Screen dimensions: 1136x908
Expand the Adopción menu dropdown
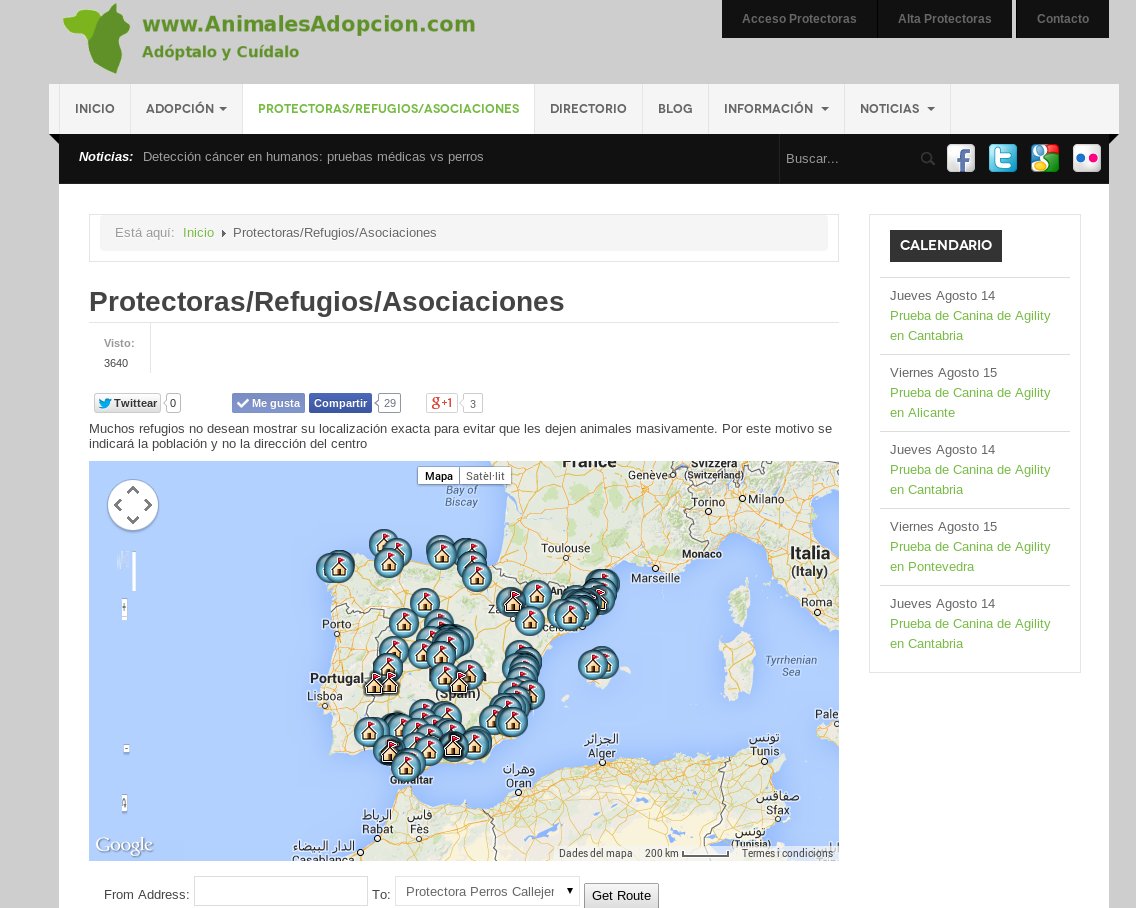click(186, 109)
